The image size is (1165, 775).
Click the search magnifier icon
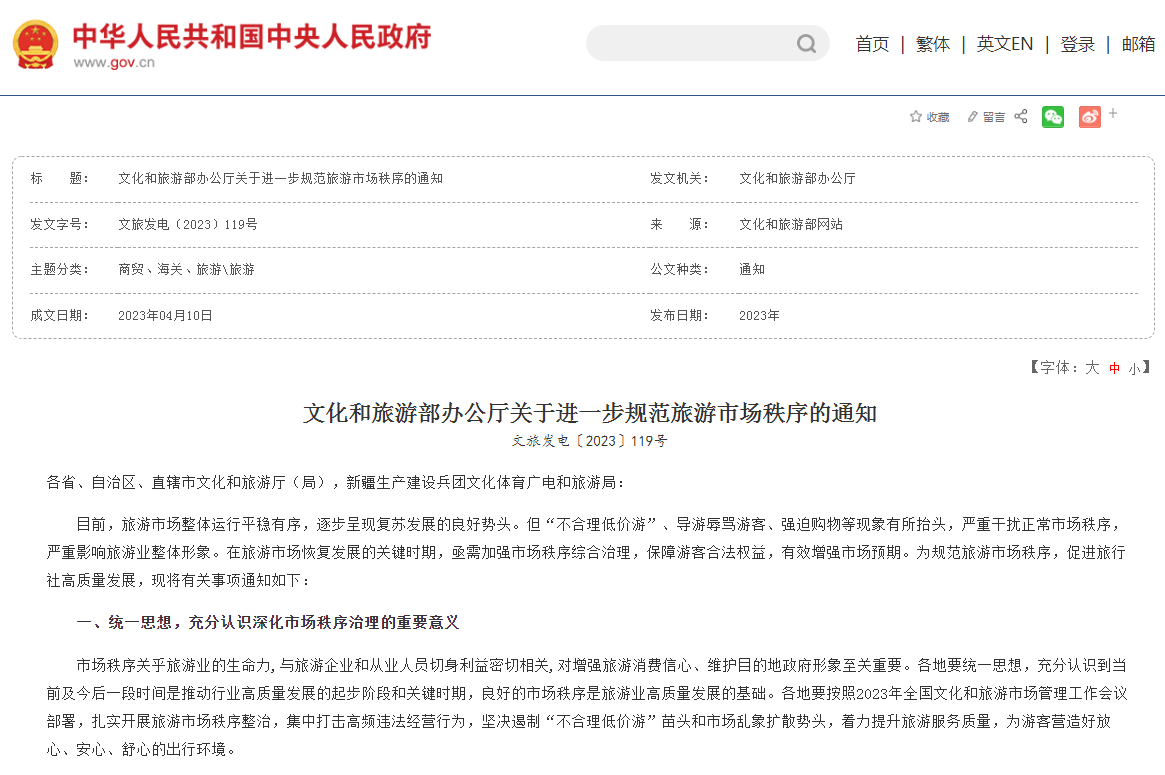coord(806,43)
